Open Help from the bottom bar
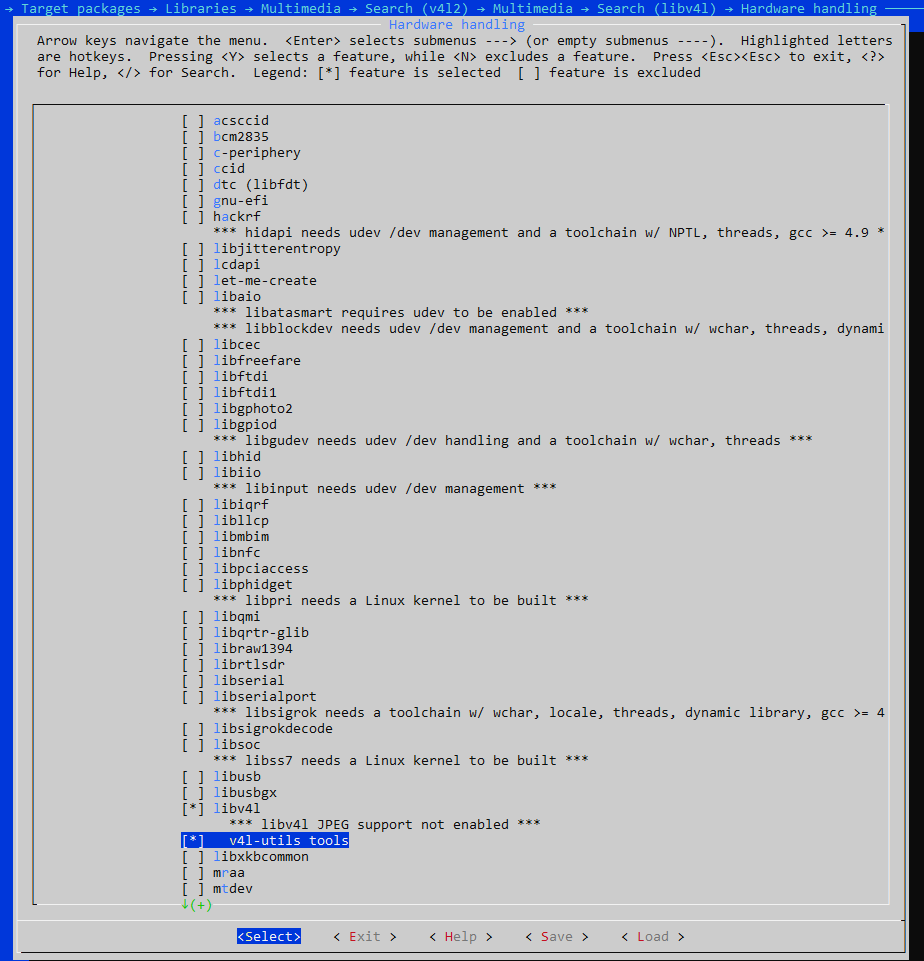The width and height of the screenshot is (924, 961). click(461, 936)
